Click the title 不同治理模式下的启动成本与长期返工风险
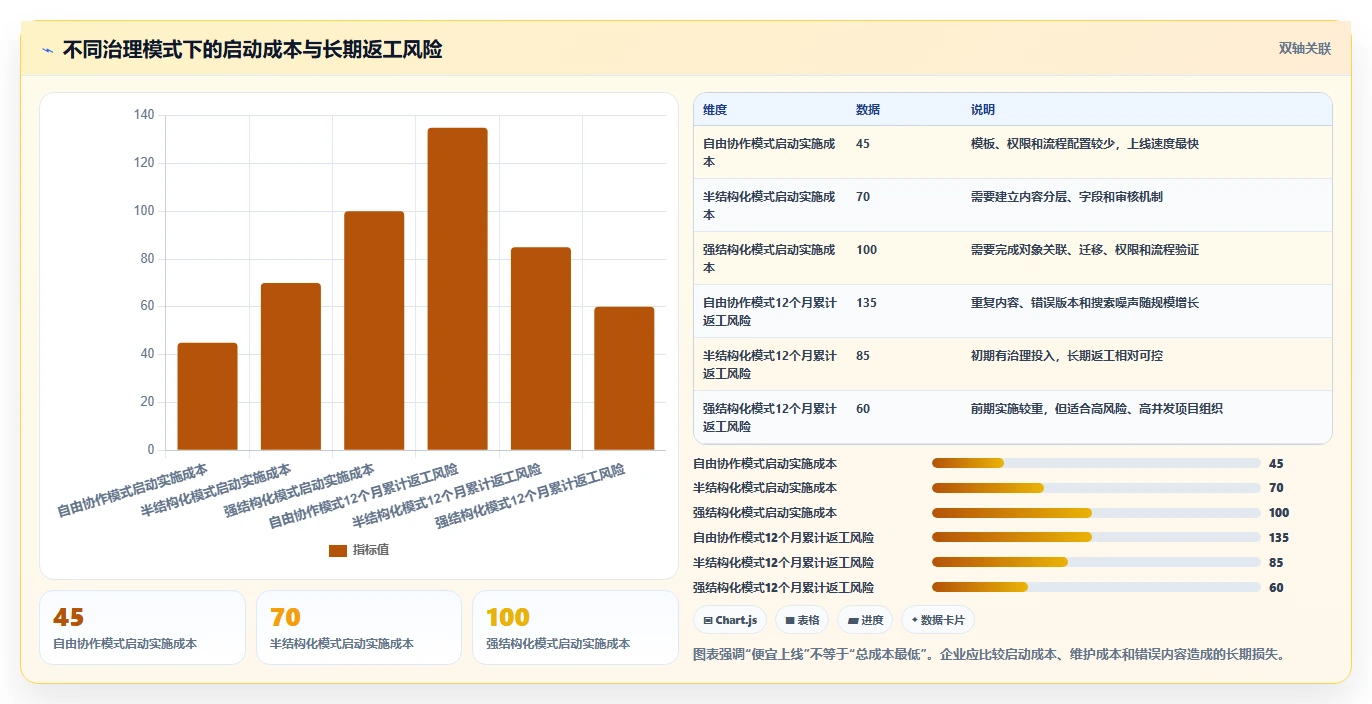Screen dimensions: 1372x704 [x=252, y=49]
